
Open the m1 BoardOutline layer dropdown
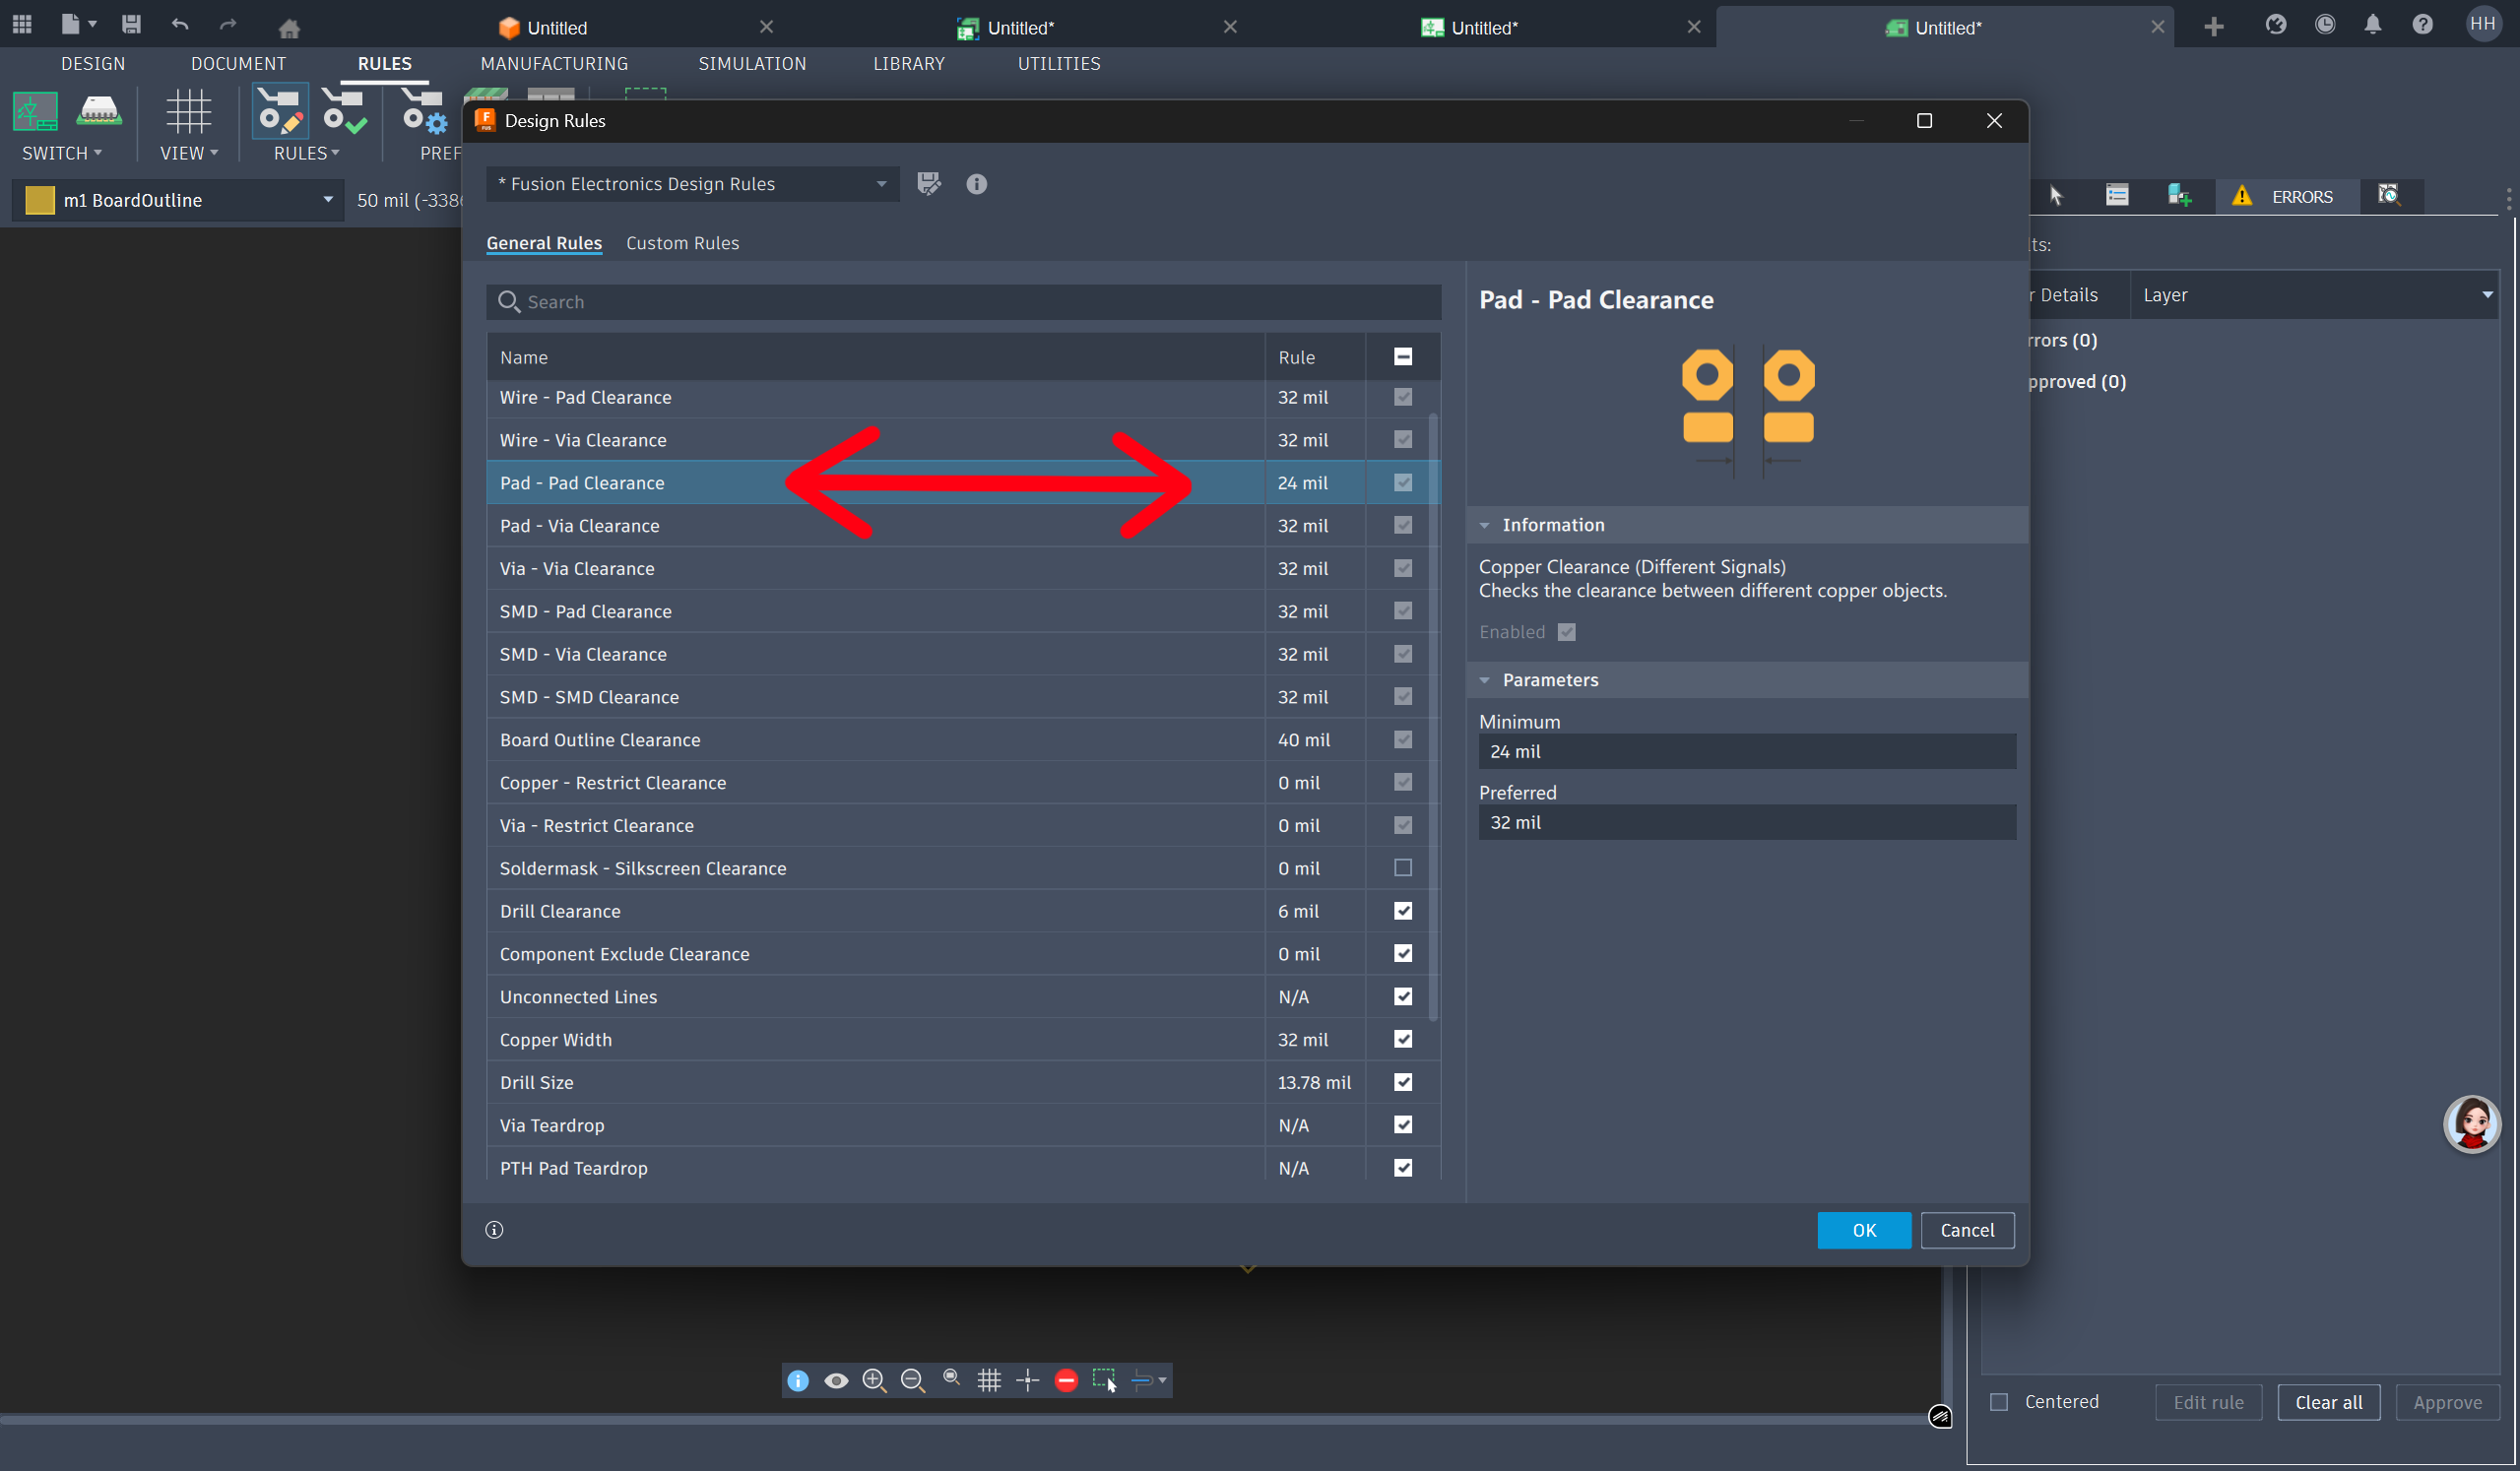(x=327, y=200)
